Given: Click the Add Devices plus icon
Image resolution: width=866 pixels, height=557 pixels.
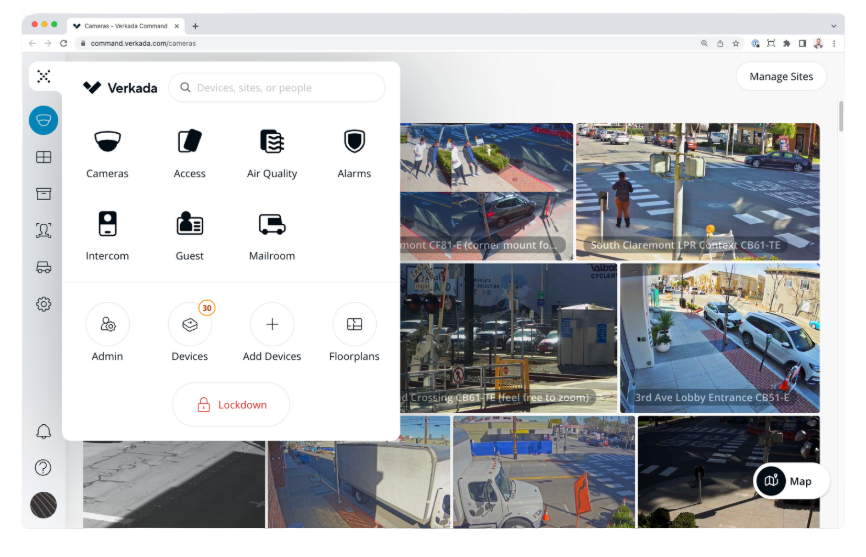Looking at the screenshot, I should [272, 324].
